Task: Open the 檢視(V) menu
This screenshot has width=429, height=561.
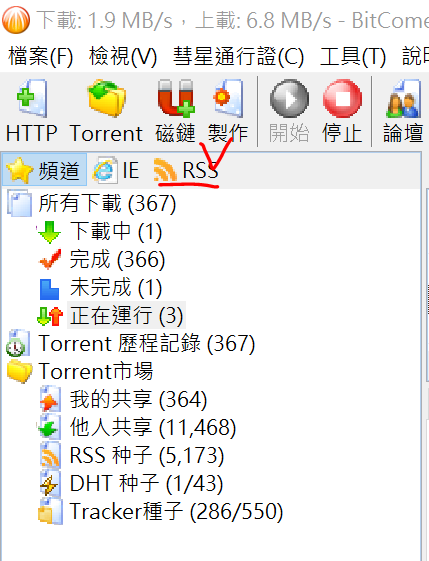Action: click(123, 57)
